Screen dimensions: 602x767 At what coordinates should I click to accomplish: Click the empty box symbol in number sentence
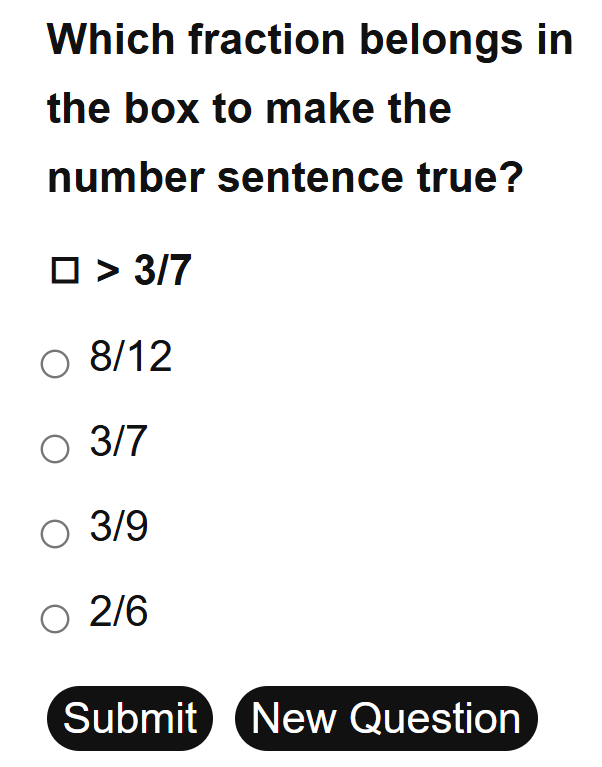[64, 271]
